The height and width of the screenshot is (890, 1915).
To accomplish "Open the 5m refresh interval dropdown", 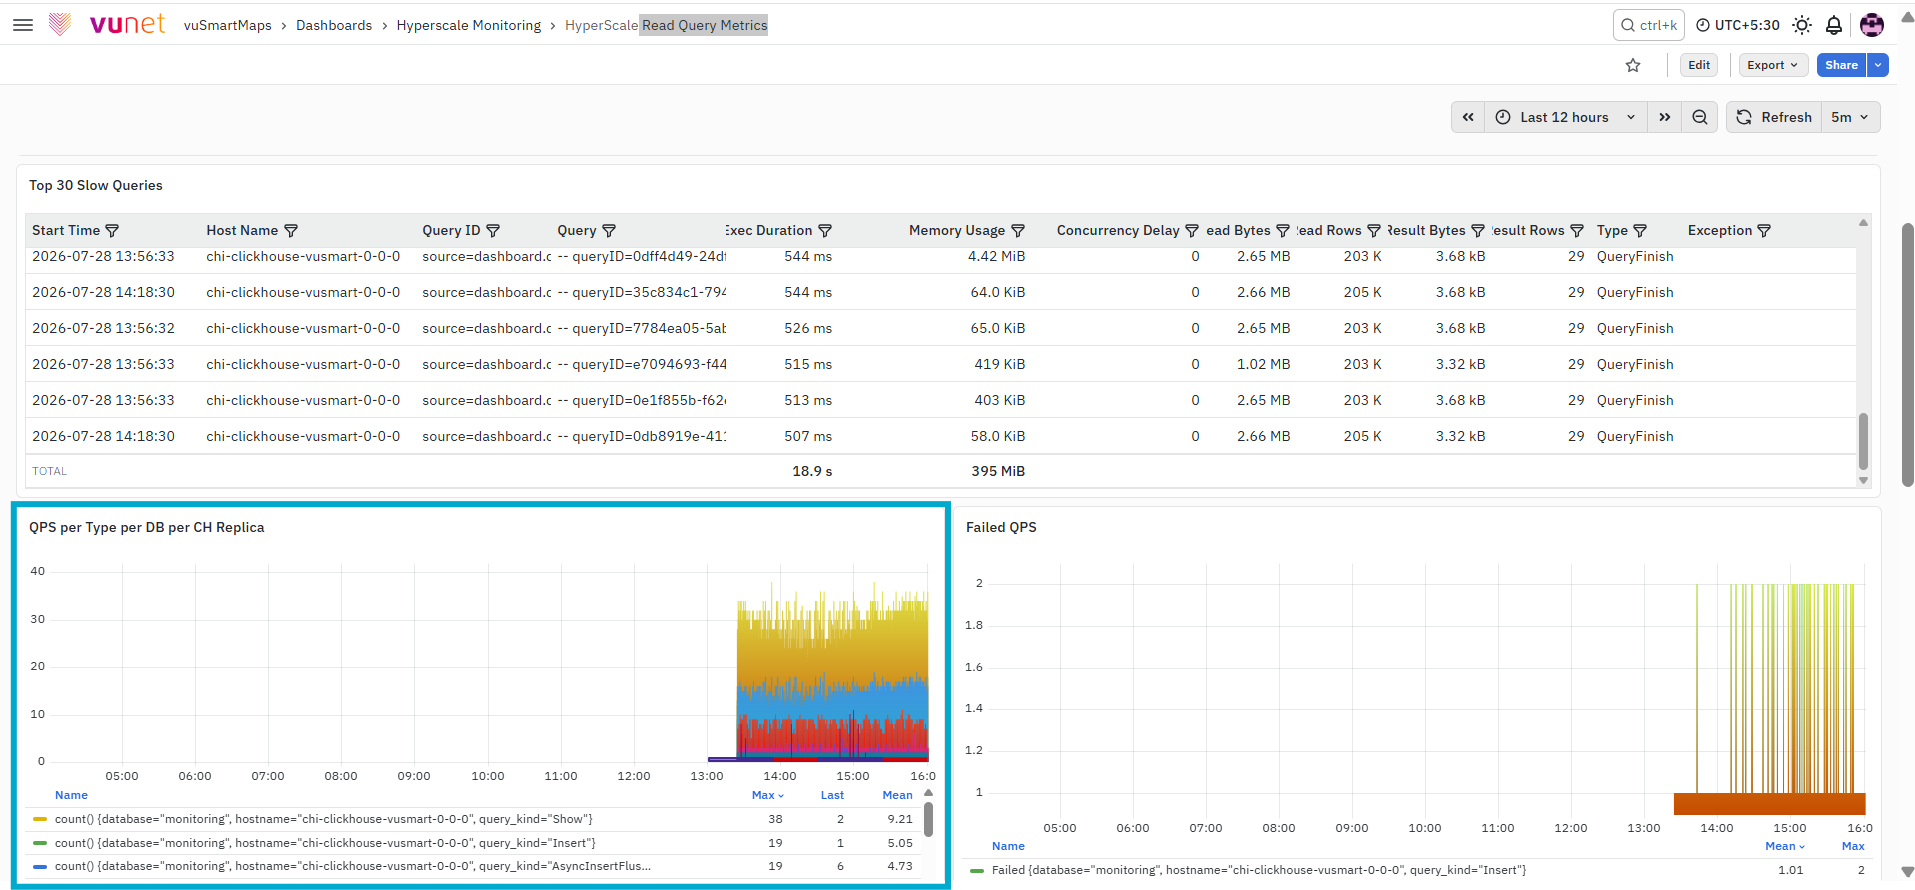I will pyautogui.click(x=1850, y=117).
